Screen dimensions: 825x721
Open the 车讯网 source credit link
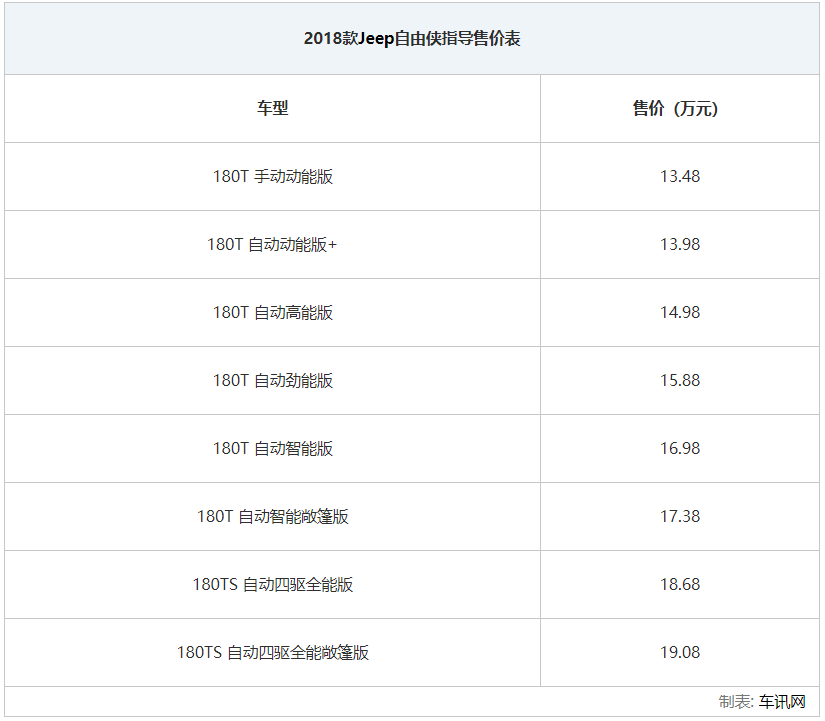pos(782,702)
